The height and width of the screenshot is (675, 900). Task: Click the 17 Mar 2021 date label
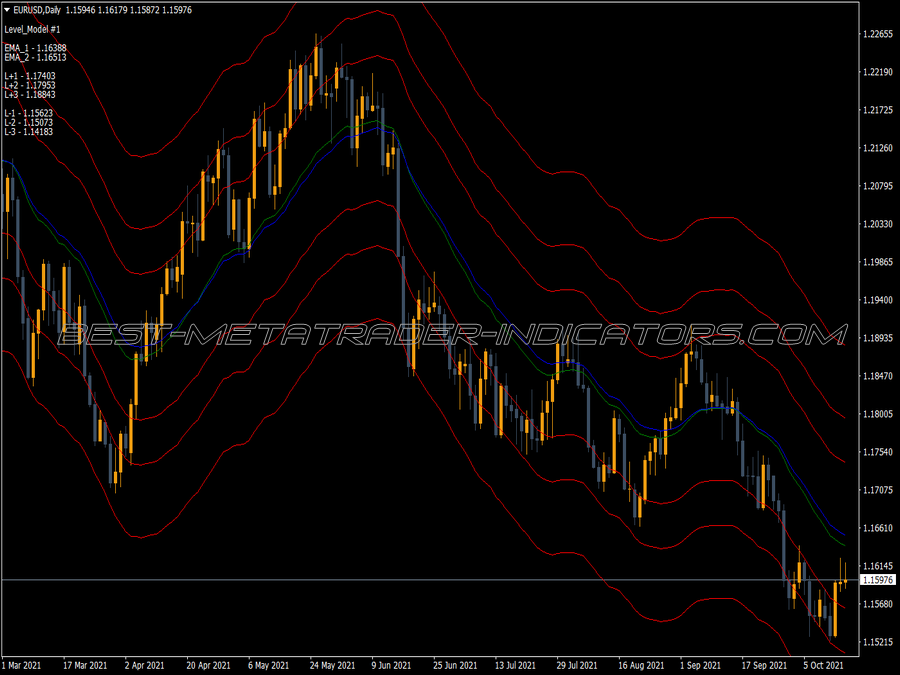pos(85,666)
